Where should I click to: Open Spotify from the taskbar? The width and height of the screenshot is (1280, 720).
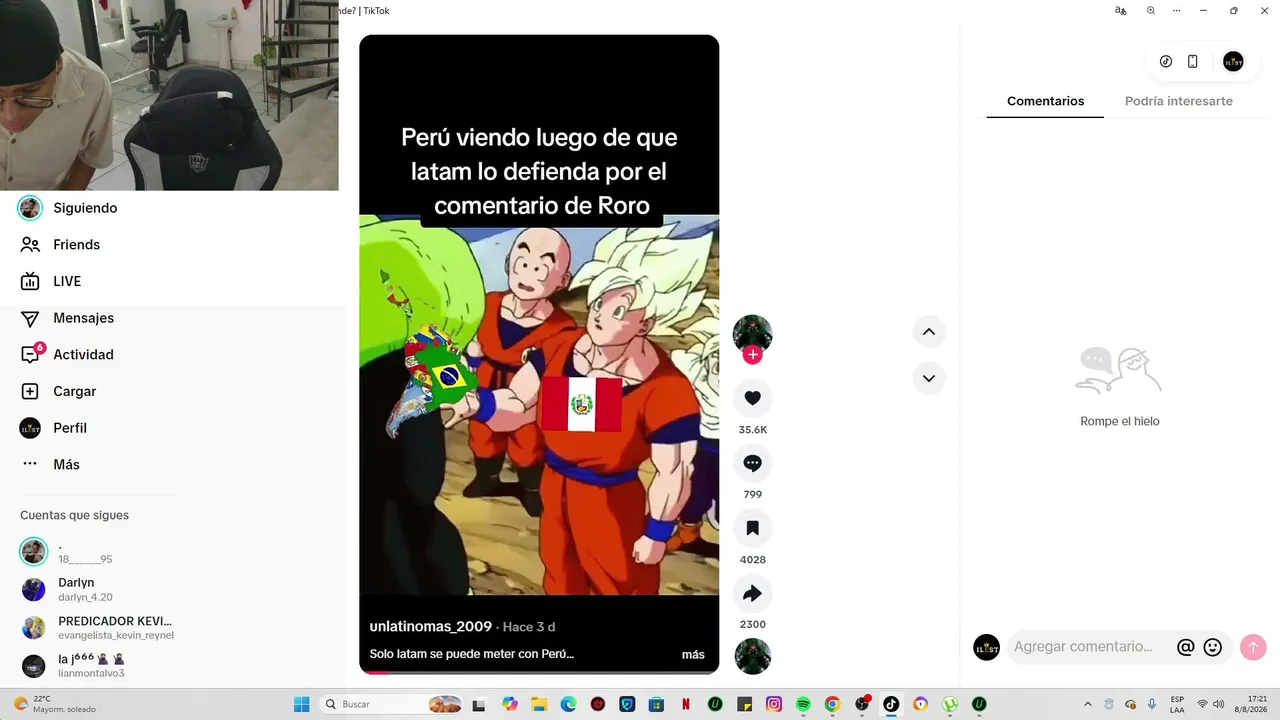pos(803,704)
